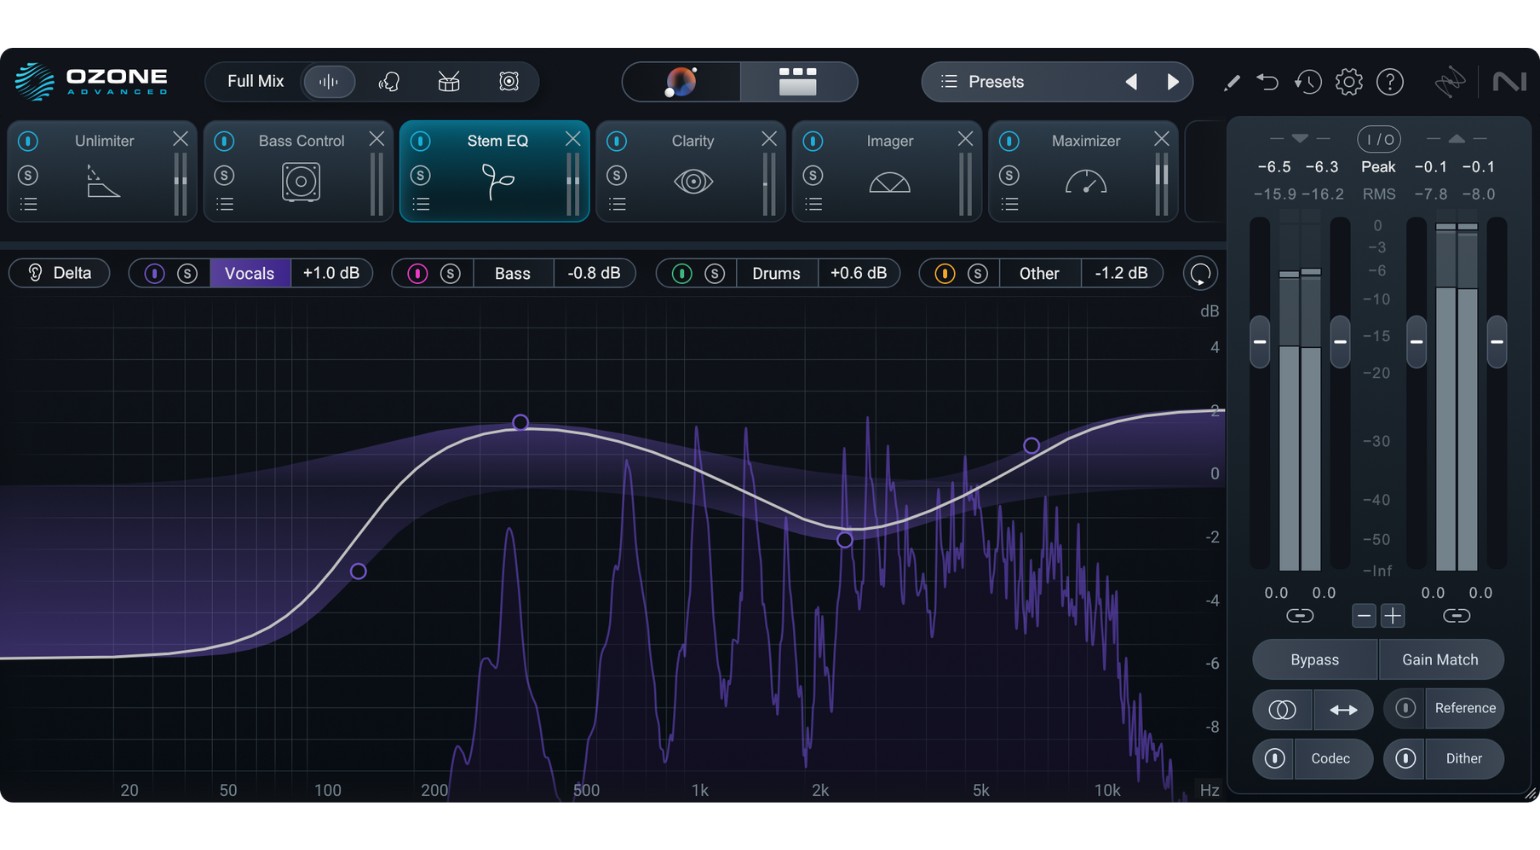This screenshot has width=1540, height=850.
Task: Open the help question mark icon
Action: [1390, 82]
